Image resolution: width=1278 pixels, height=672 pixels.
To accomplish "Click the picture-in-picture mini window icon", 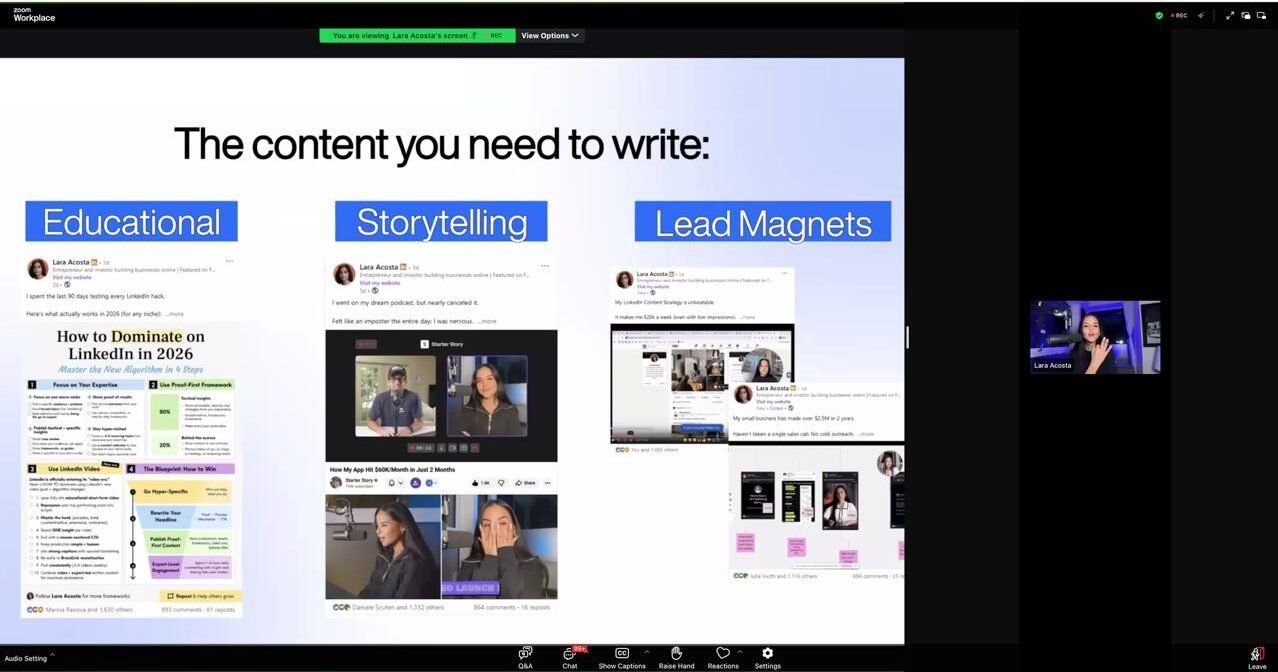I will (x=1262, y=15).
